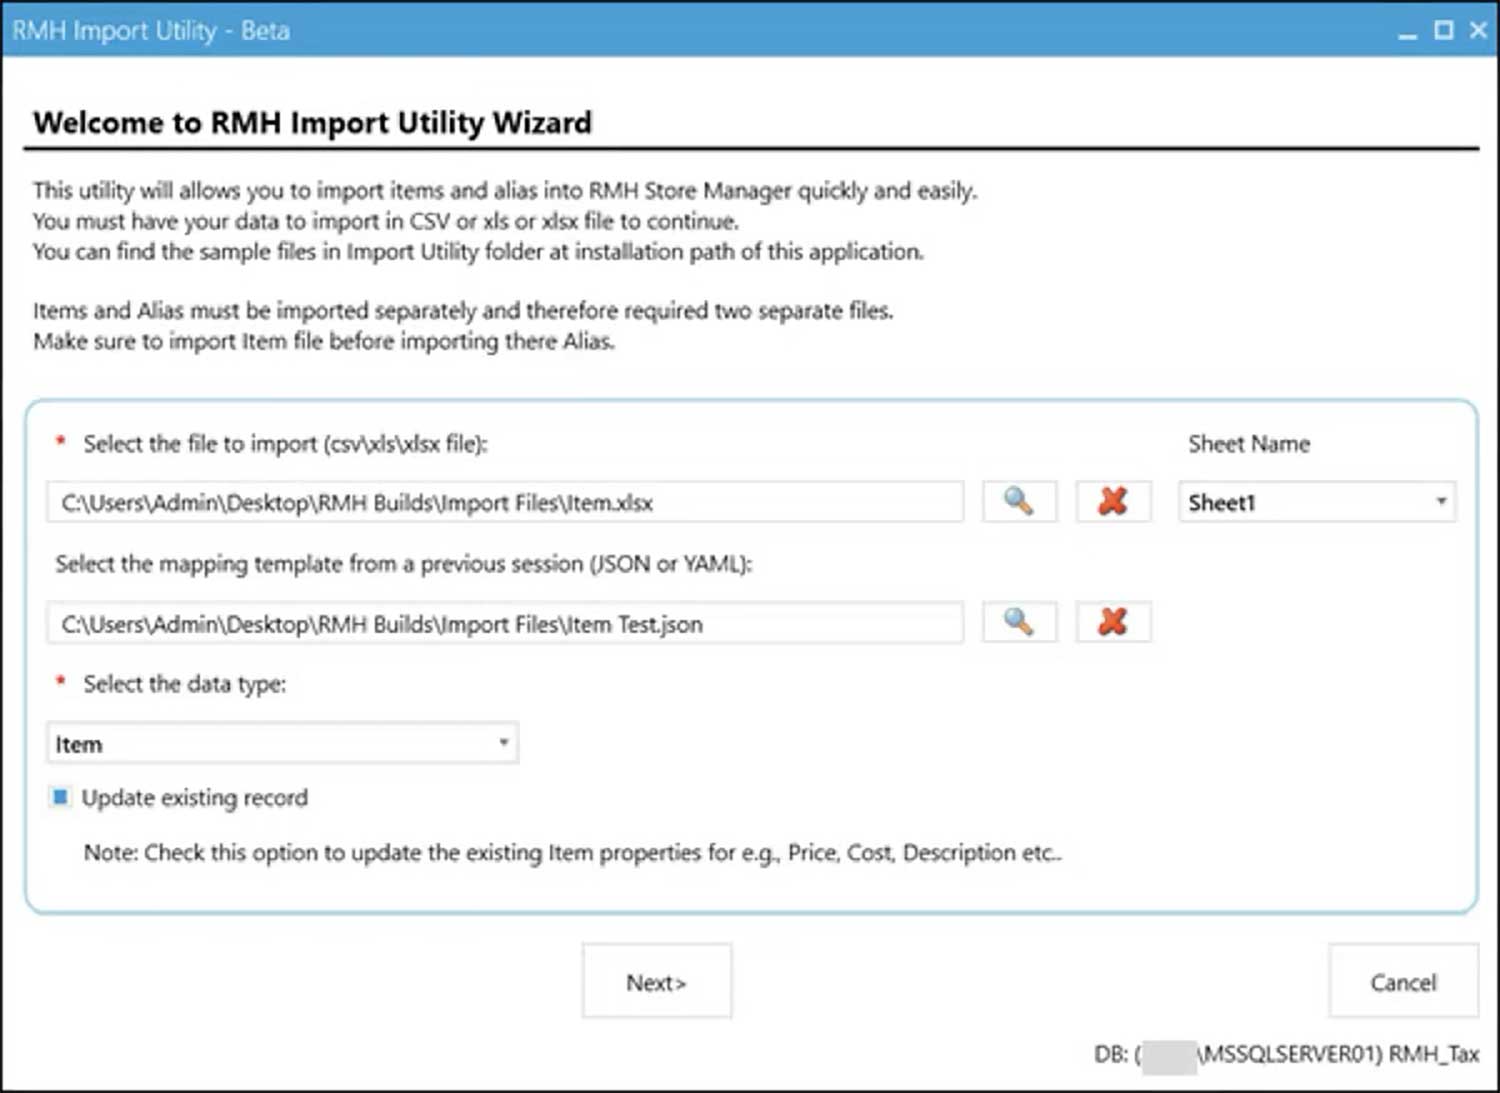Clear the Item Test.json template path
This screenshot has width=1500, height=1093.
[x=1113, y=622]
